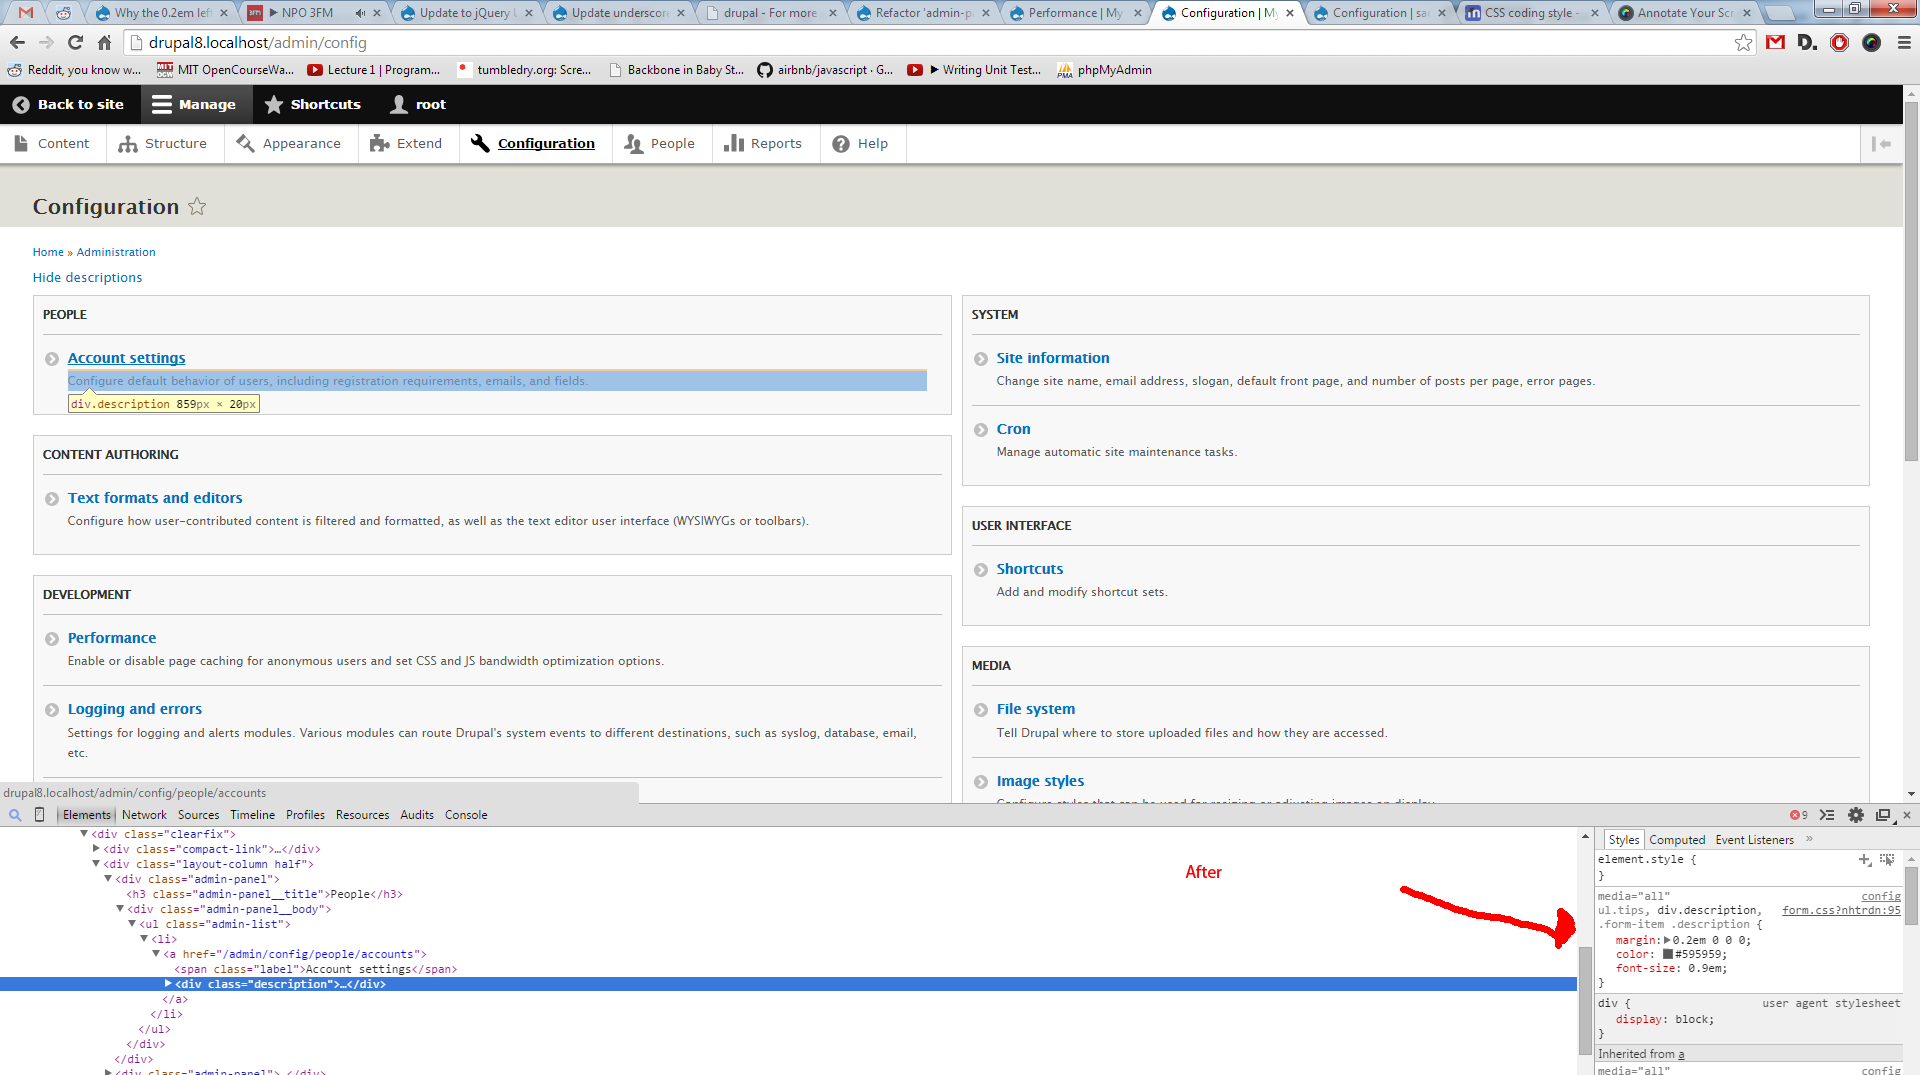Open the Manage menu in the Drupal toolbar
This screenshot has width=1920, height=1075.
click(x=196, y=104)
